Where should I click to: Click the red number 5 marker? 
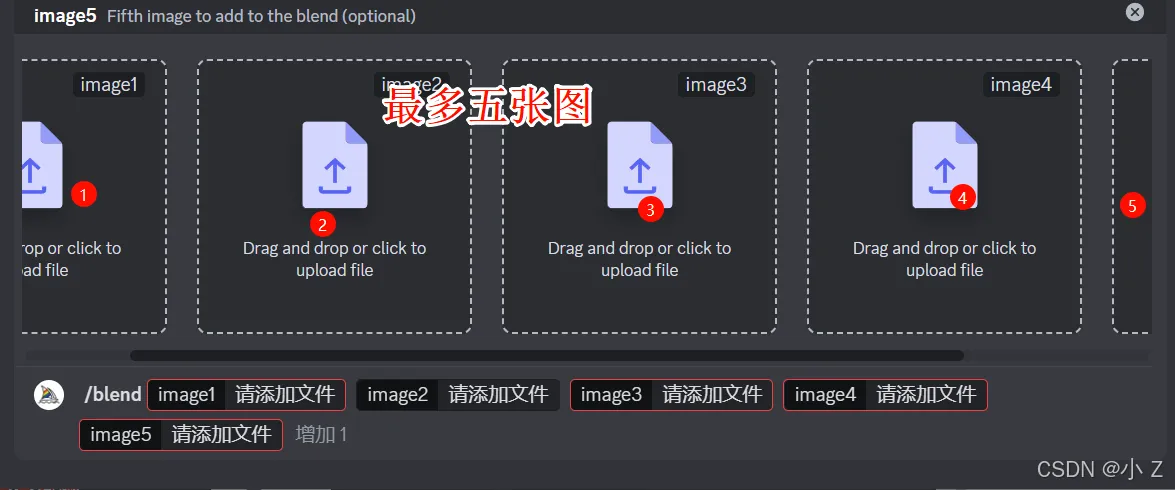tap(1132, 205)
